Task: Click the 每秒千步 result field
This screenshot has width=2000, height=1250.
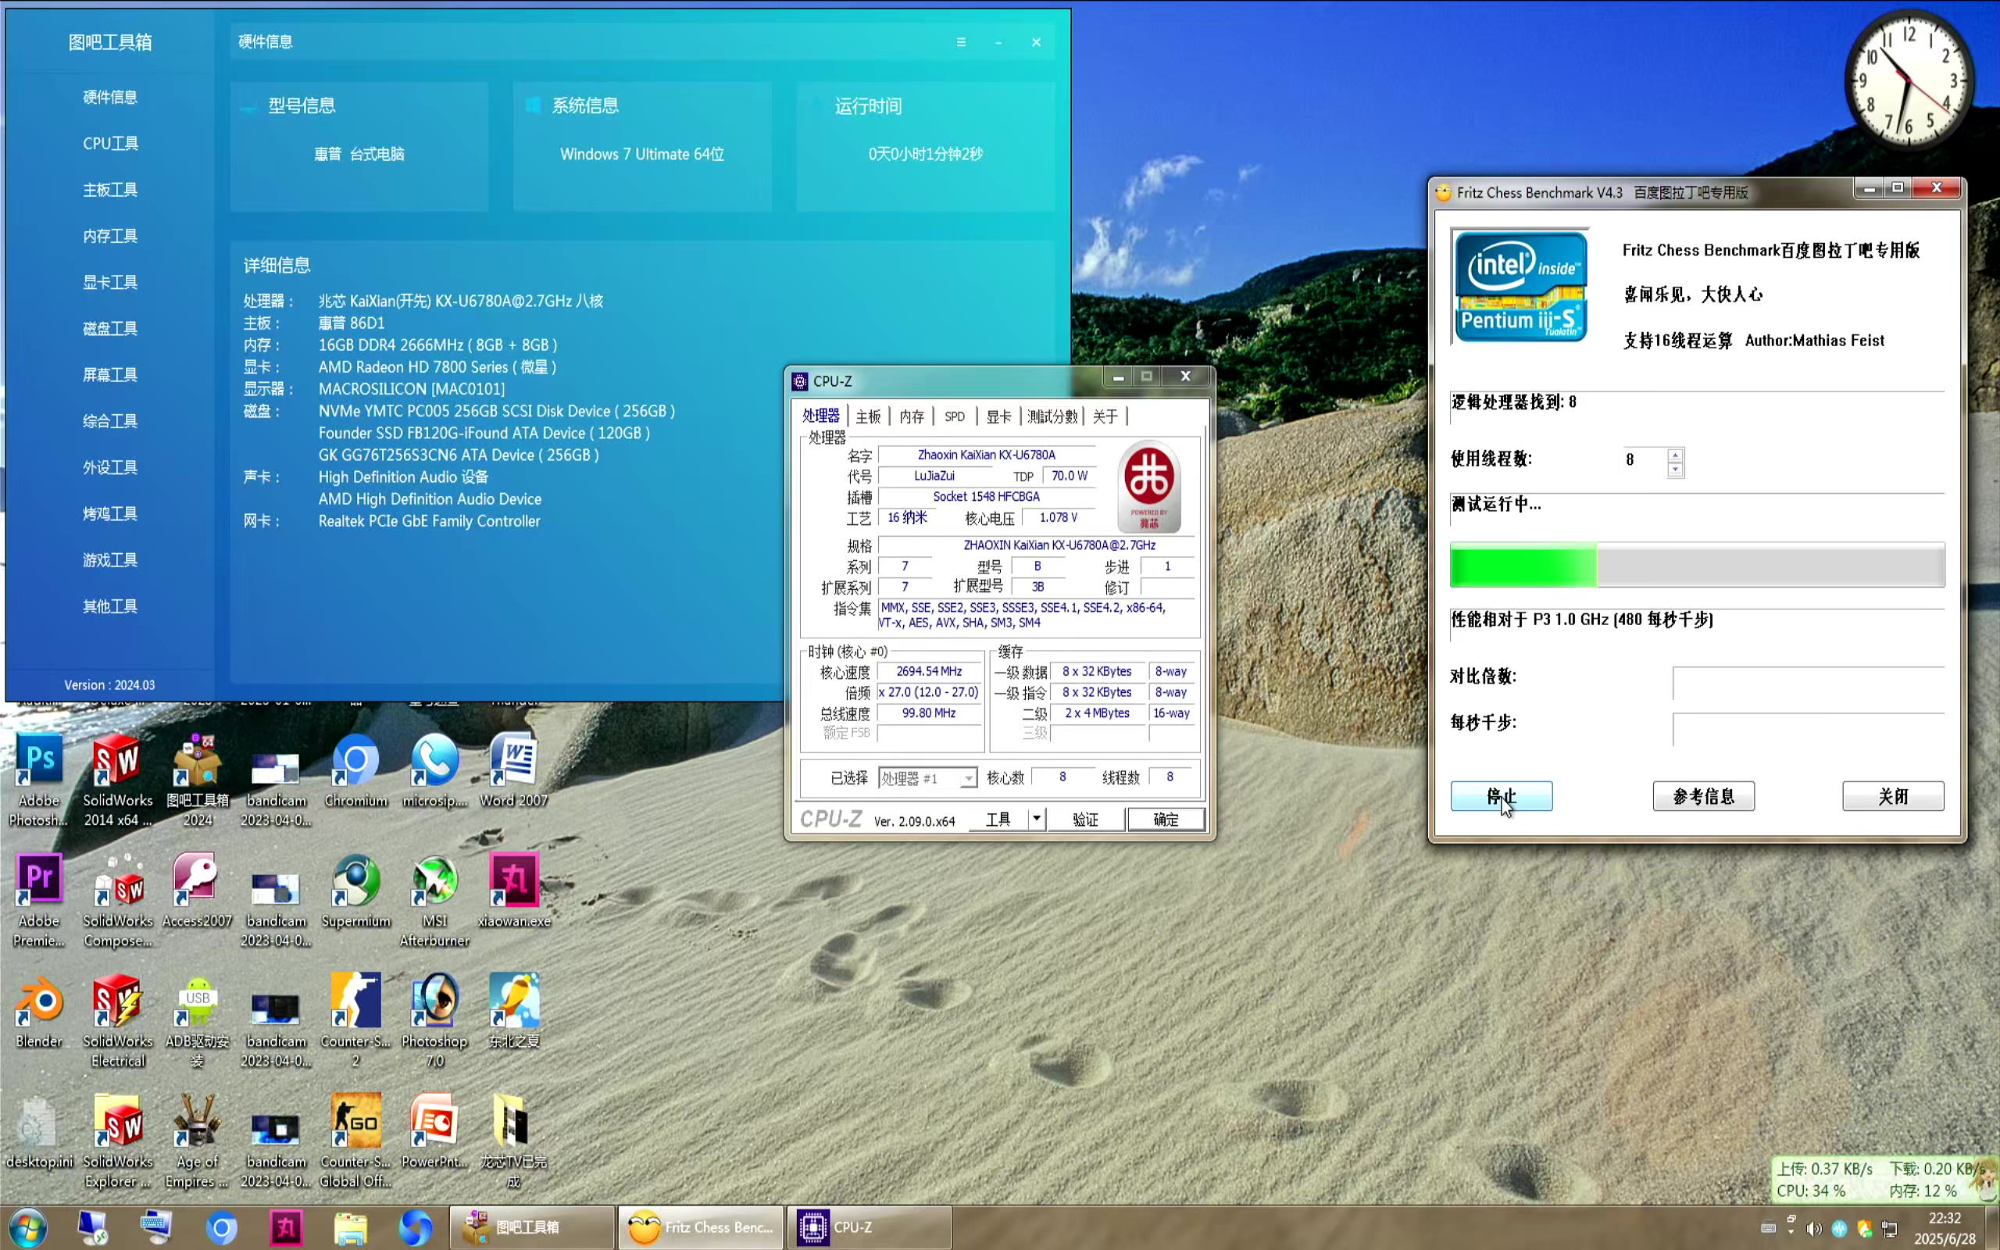Action: point(1808,729)
